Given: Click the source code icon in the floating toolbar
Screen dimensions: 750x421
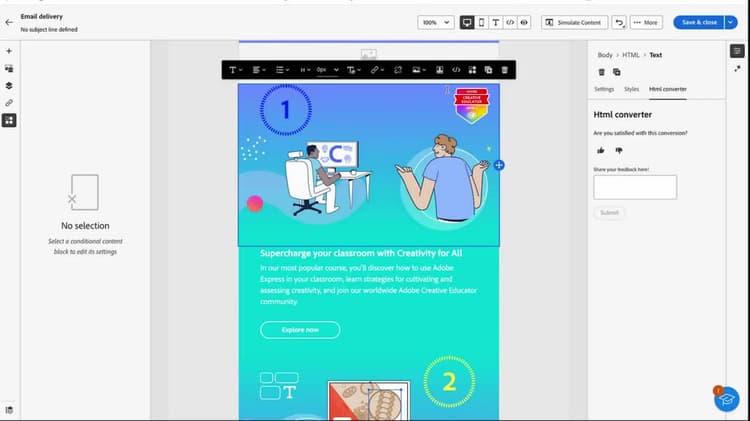Looking at the screenshot, I should click(x=456, y=70).
